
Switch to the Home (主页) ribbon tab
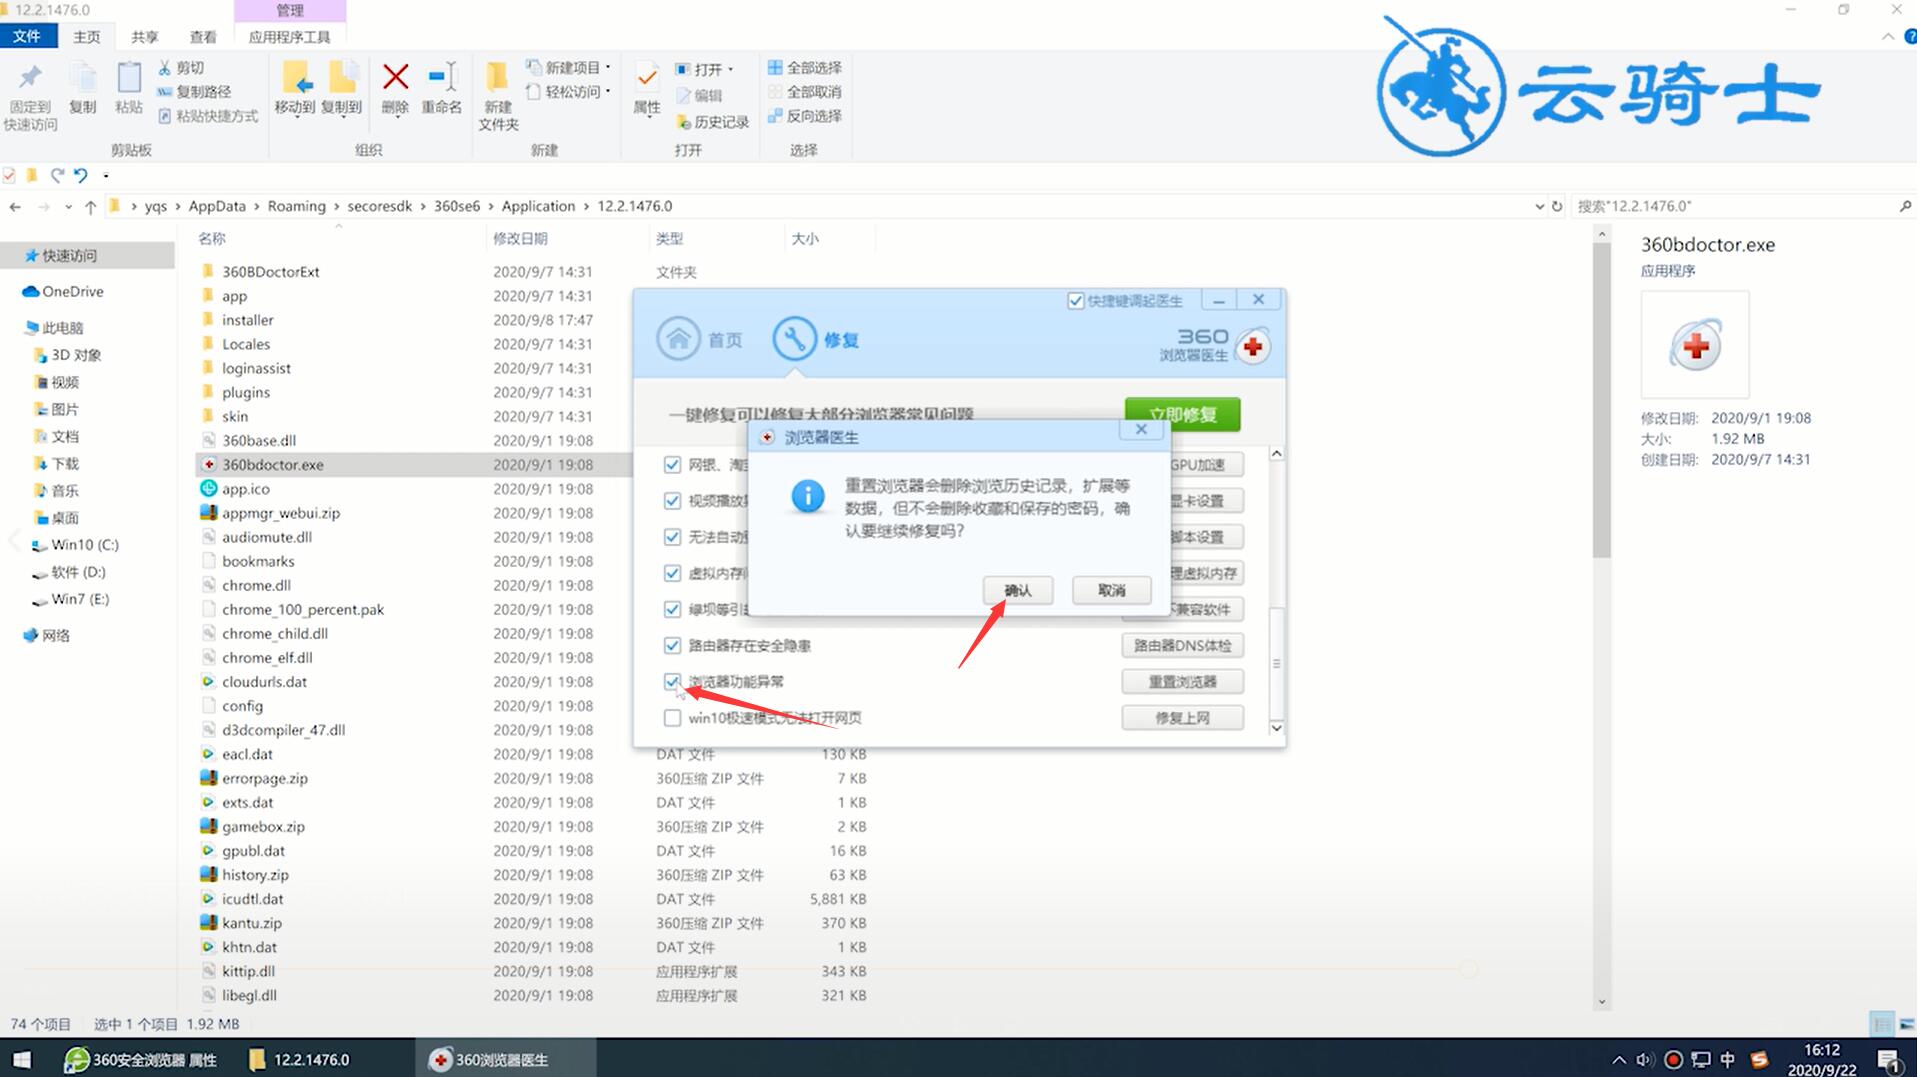pos(87,36)
